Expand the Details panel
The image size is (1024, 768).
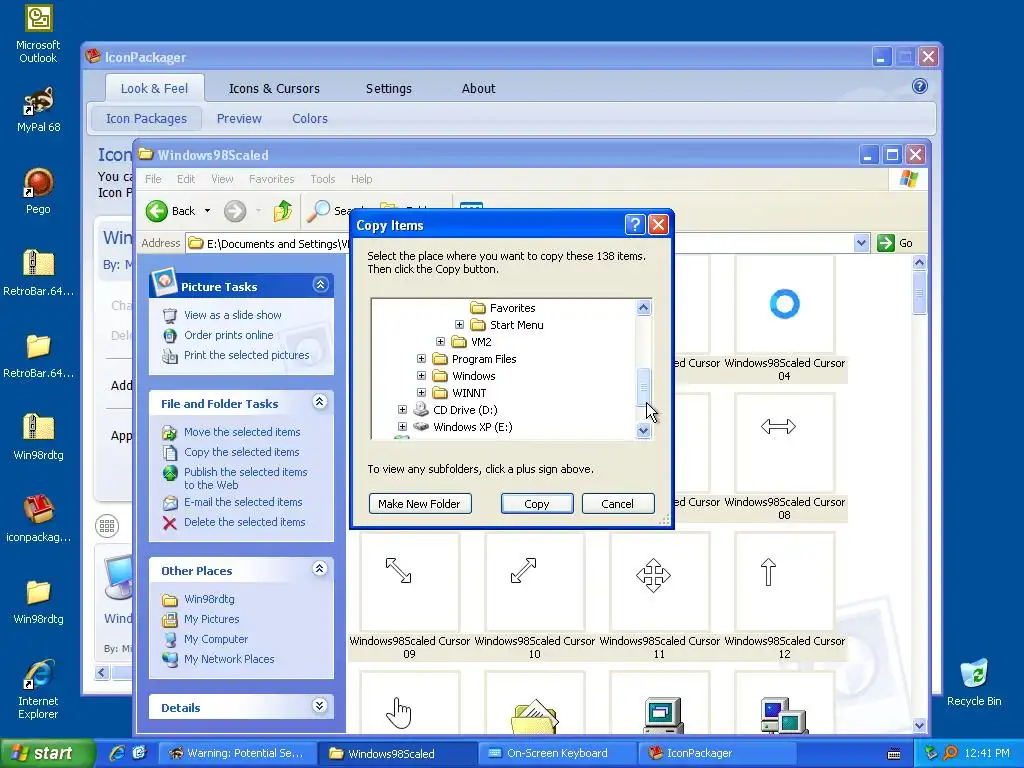[319, 706]
